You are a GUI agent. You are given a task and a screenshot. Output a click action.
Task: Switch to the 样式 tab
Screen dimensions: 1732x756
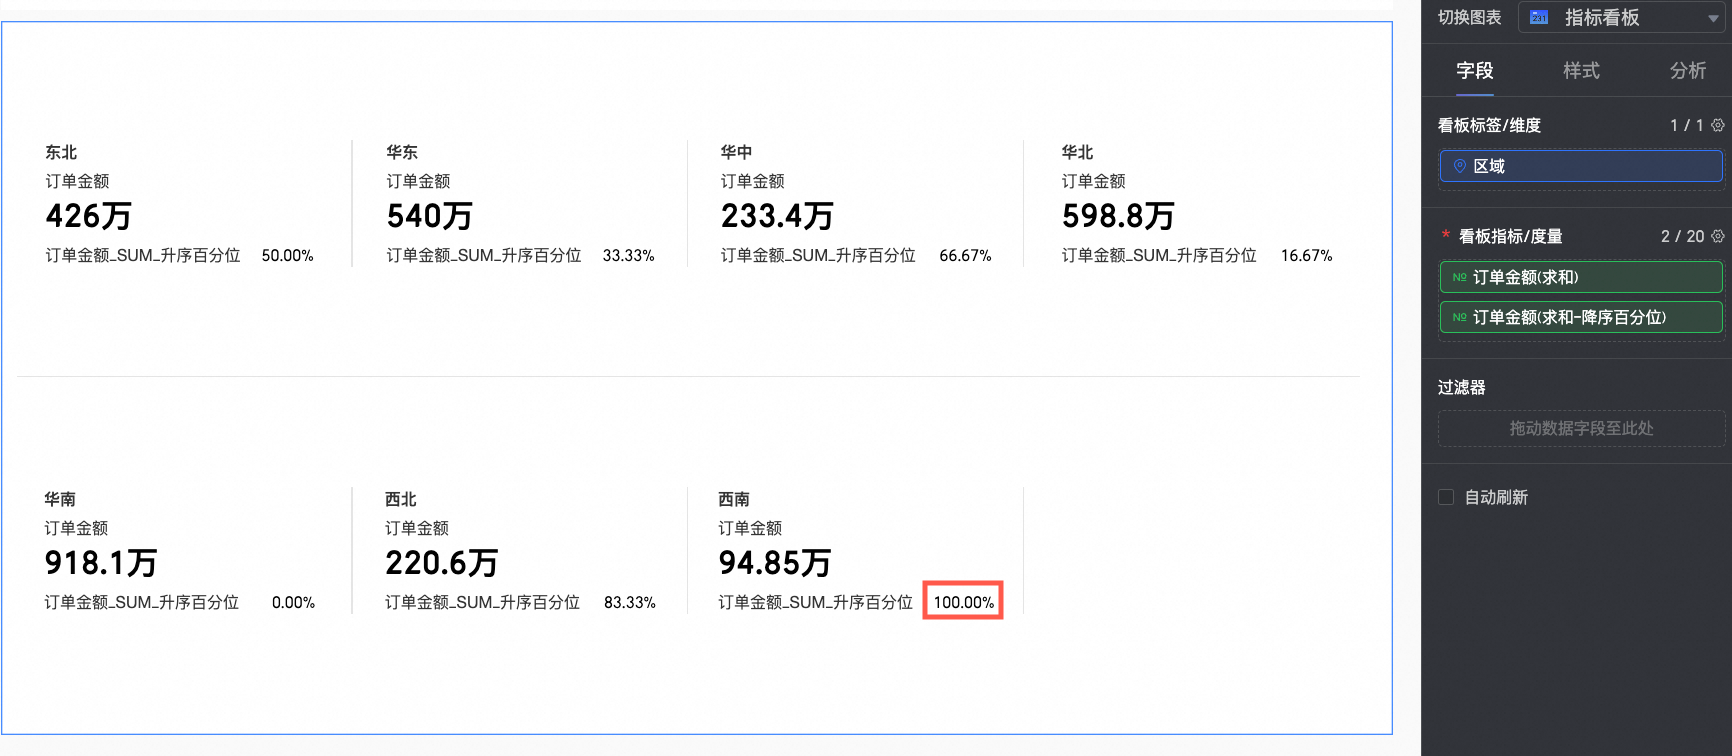click(1581, 70)
